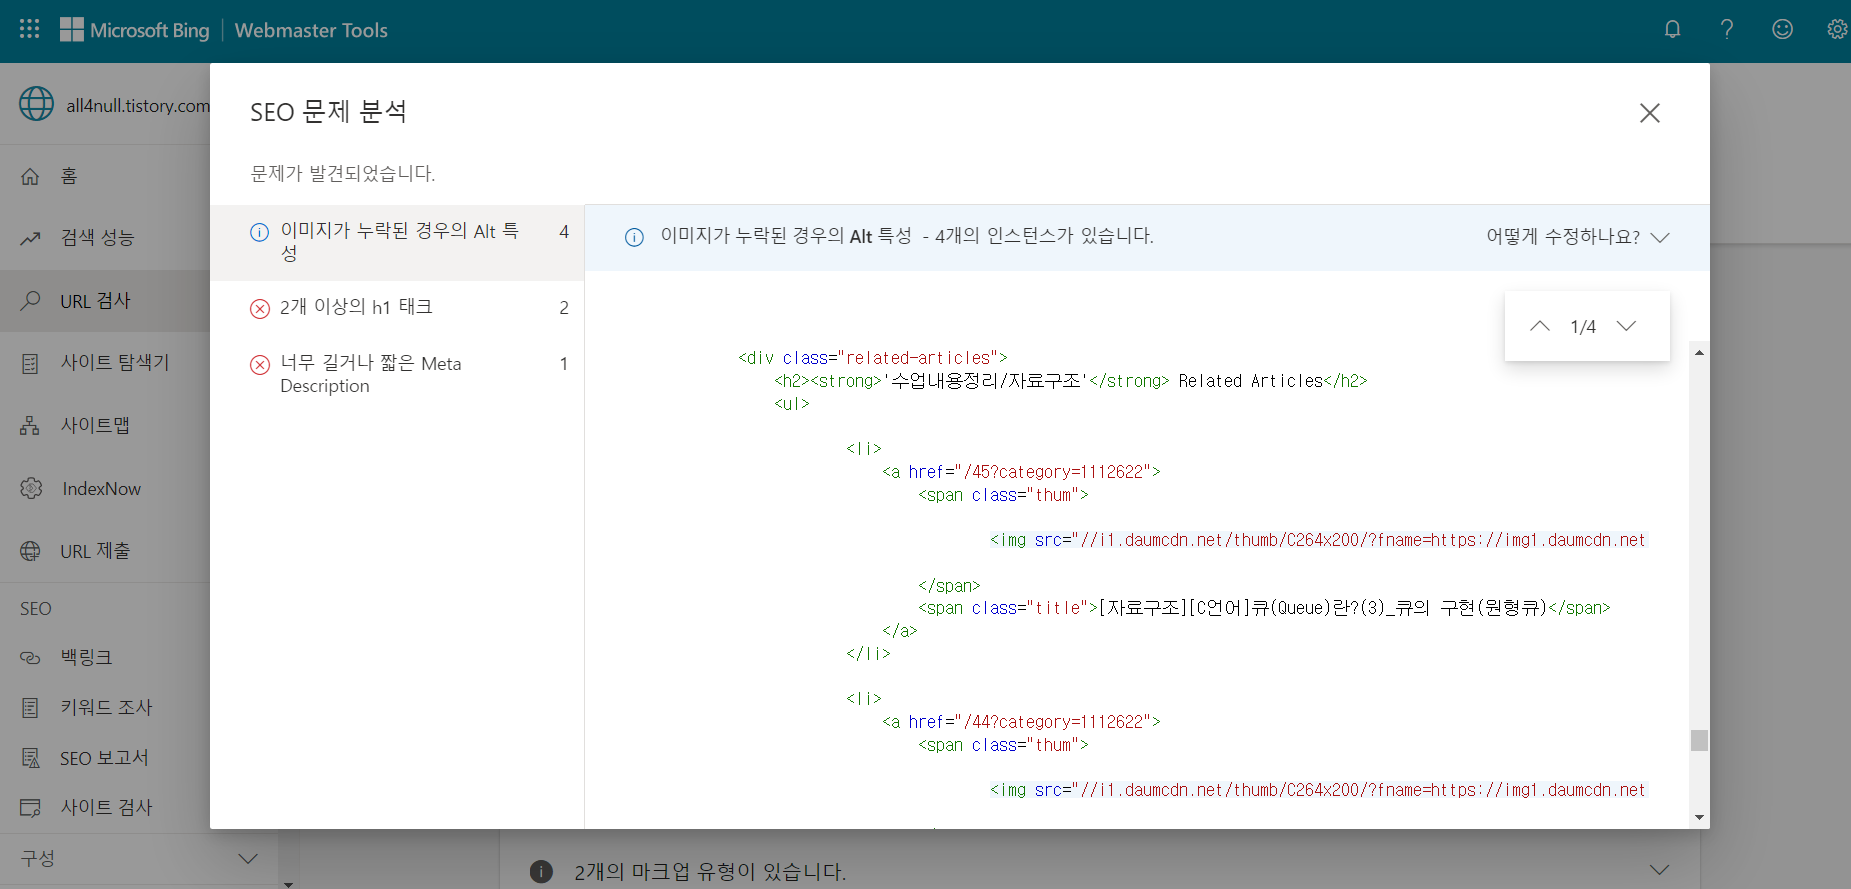The height and width of the screenshot is (889, 1851).
Task: Click the related-articles div line in code
Action: pyautogui.click(x=873, y=358)
